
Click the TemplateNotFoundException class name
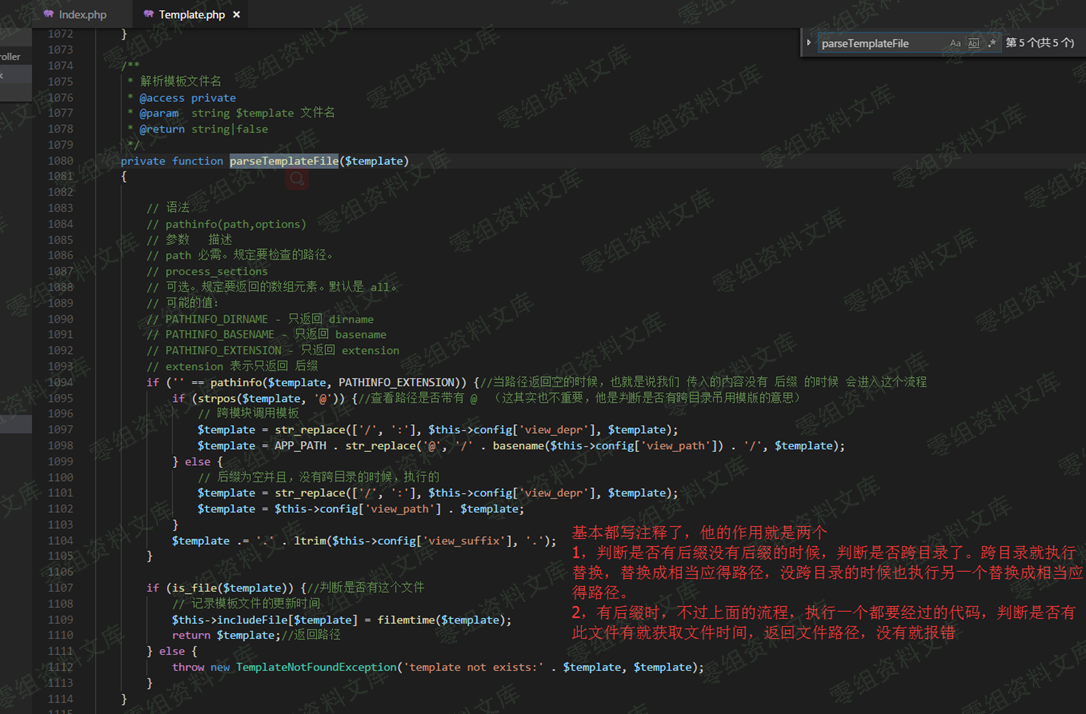(x=317, y=667)
